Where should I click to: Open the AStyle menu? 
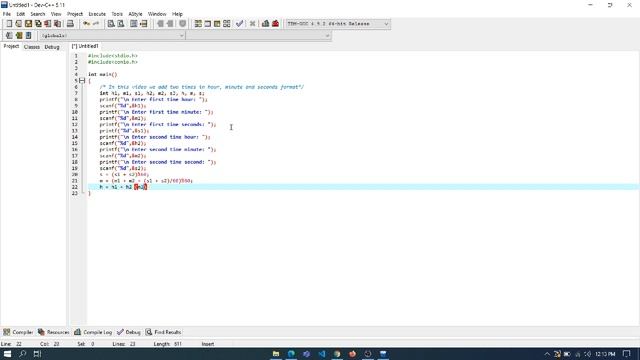tap(136, 14)
